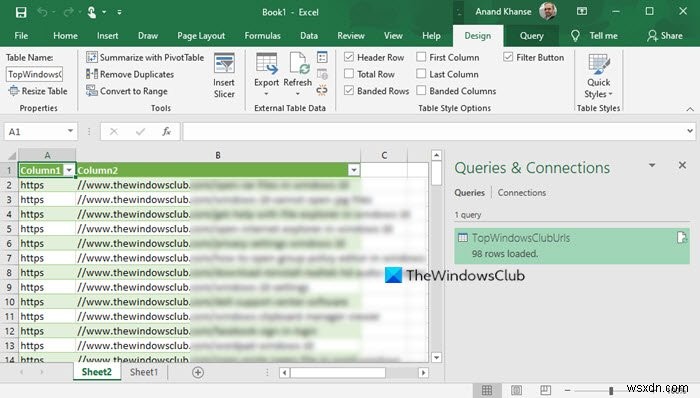This screenshot has height=398, width=700.
Task: Switch to the Home ribbon tab
Action: coord(65,36)
